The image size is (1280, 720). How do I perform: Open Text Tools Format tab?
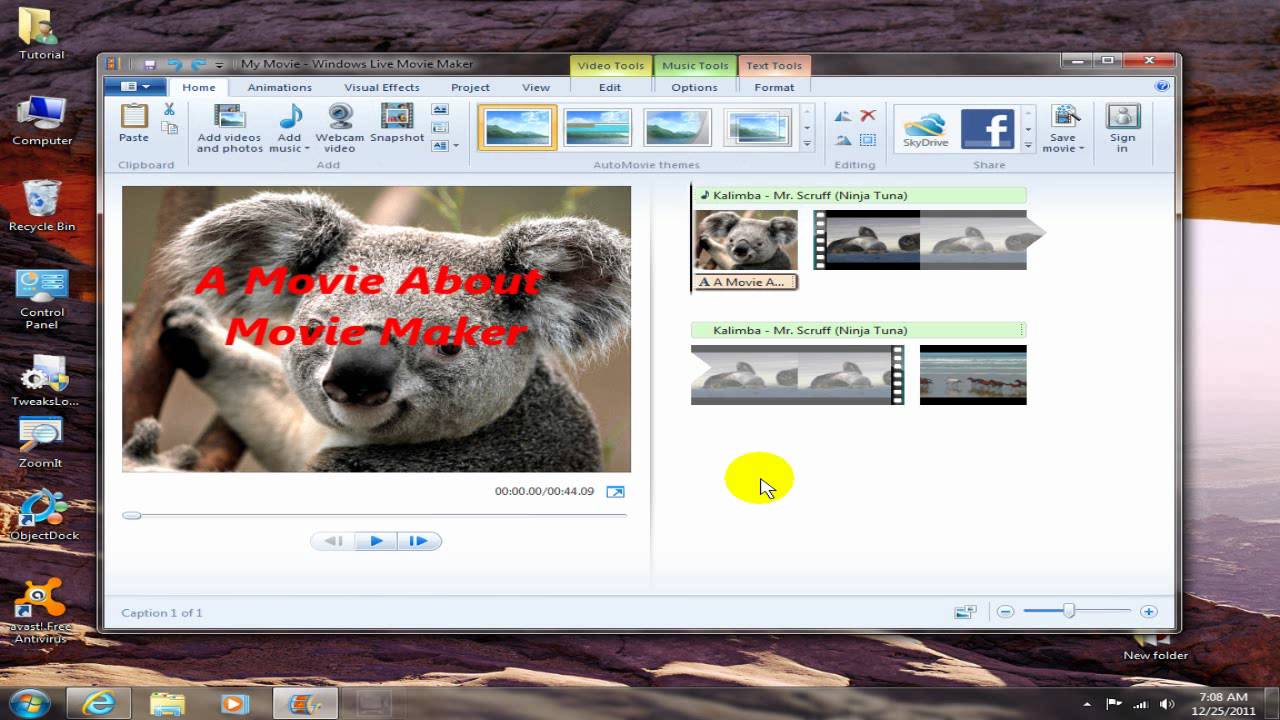774,87
